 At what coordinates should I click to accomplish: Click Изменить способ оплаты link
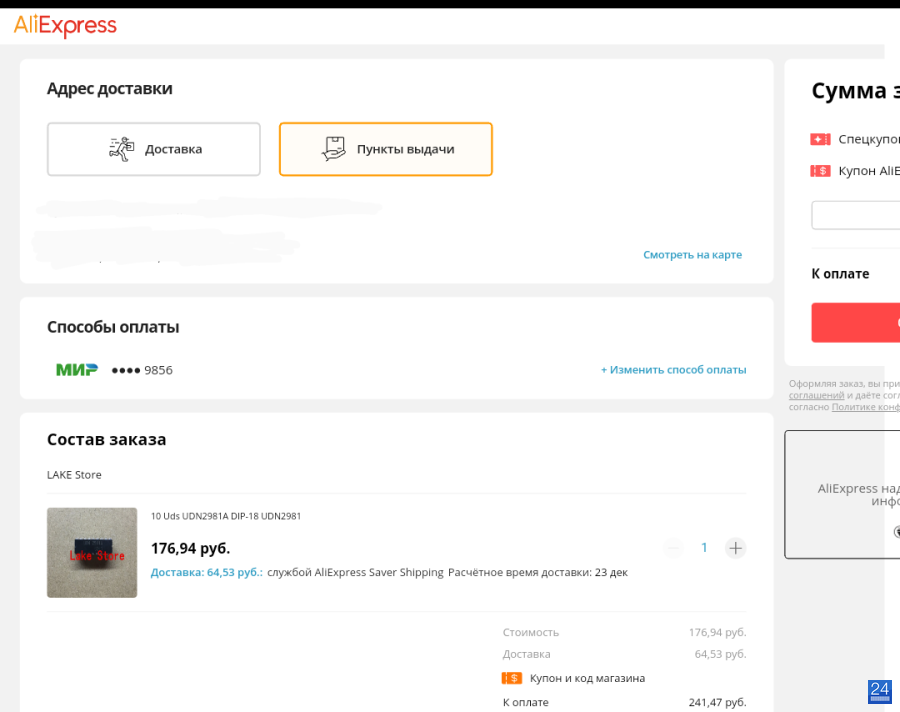pos(673,370)
